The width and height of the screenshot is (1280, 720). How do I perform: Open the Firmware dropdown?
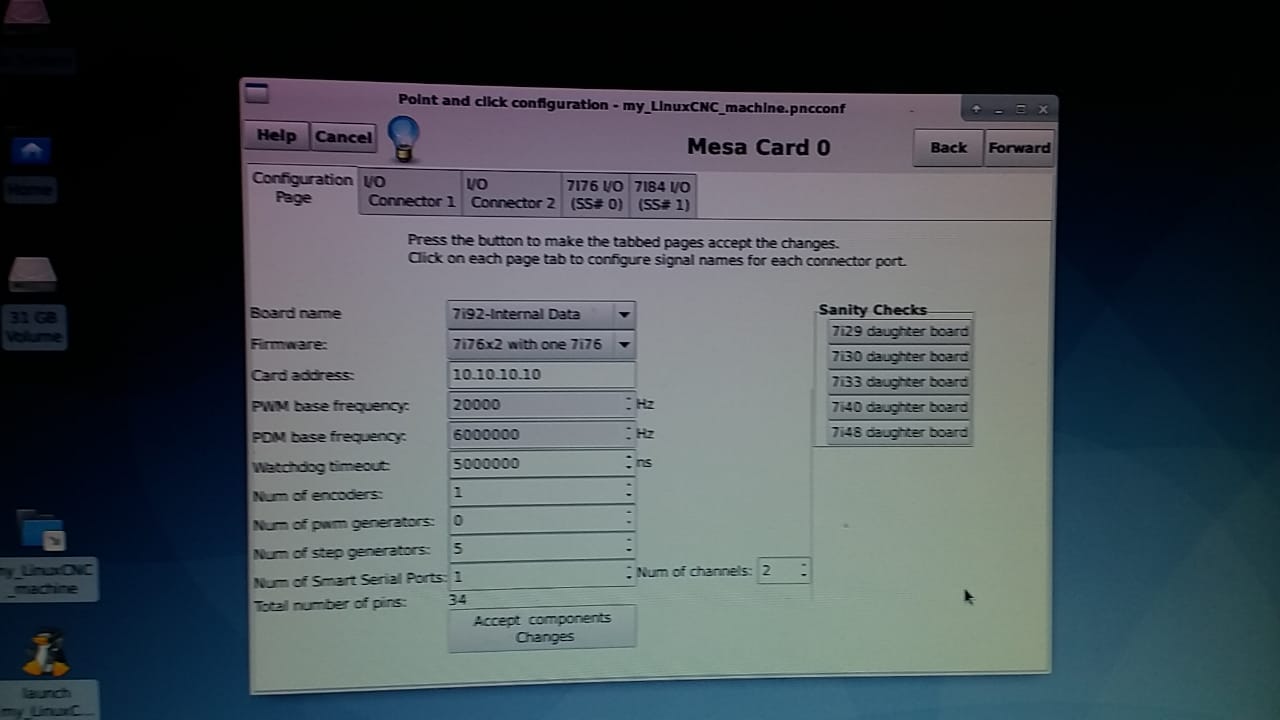pos(541,344)
